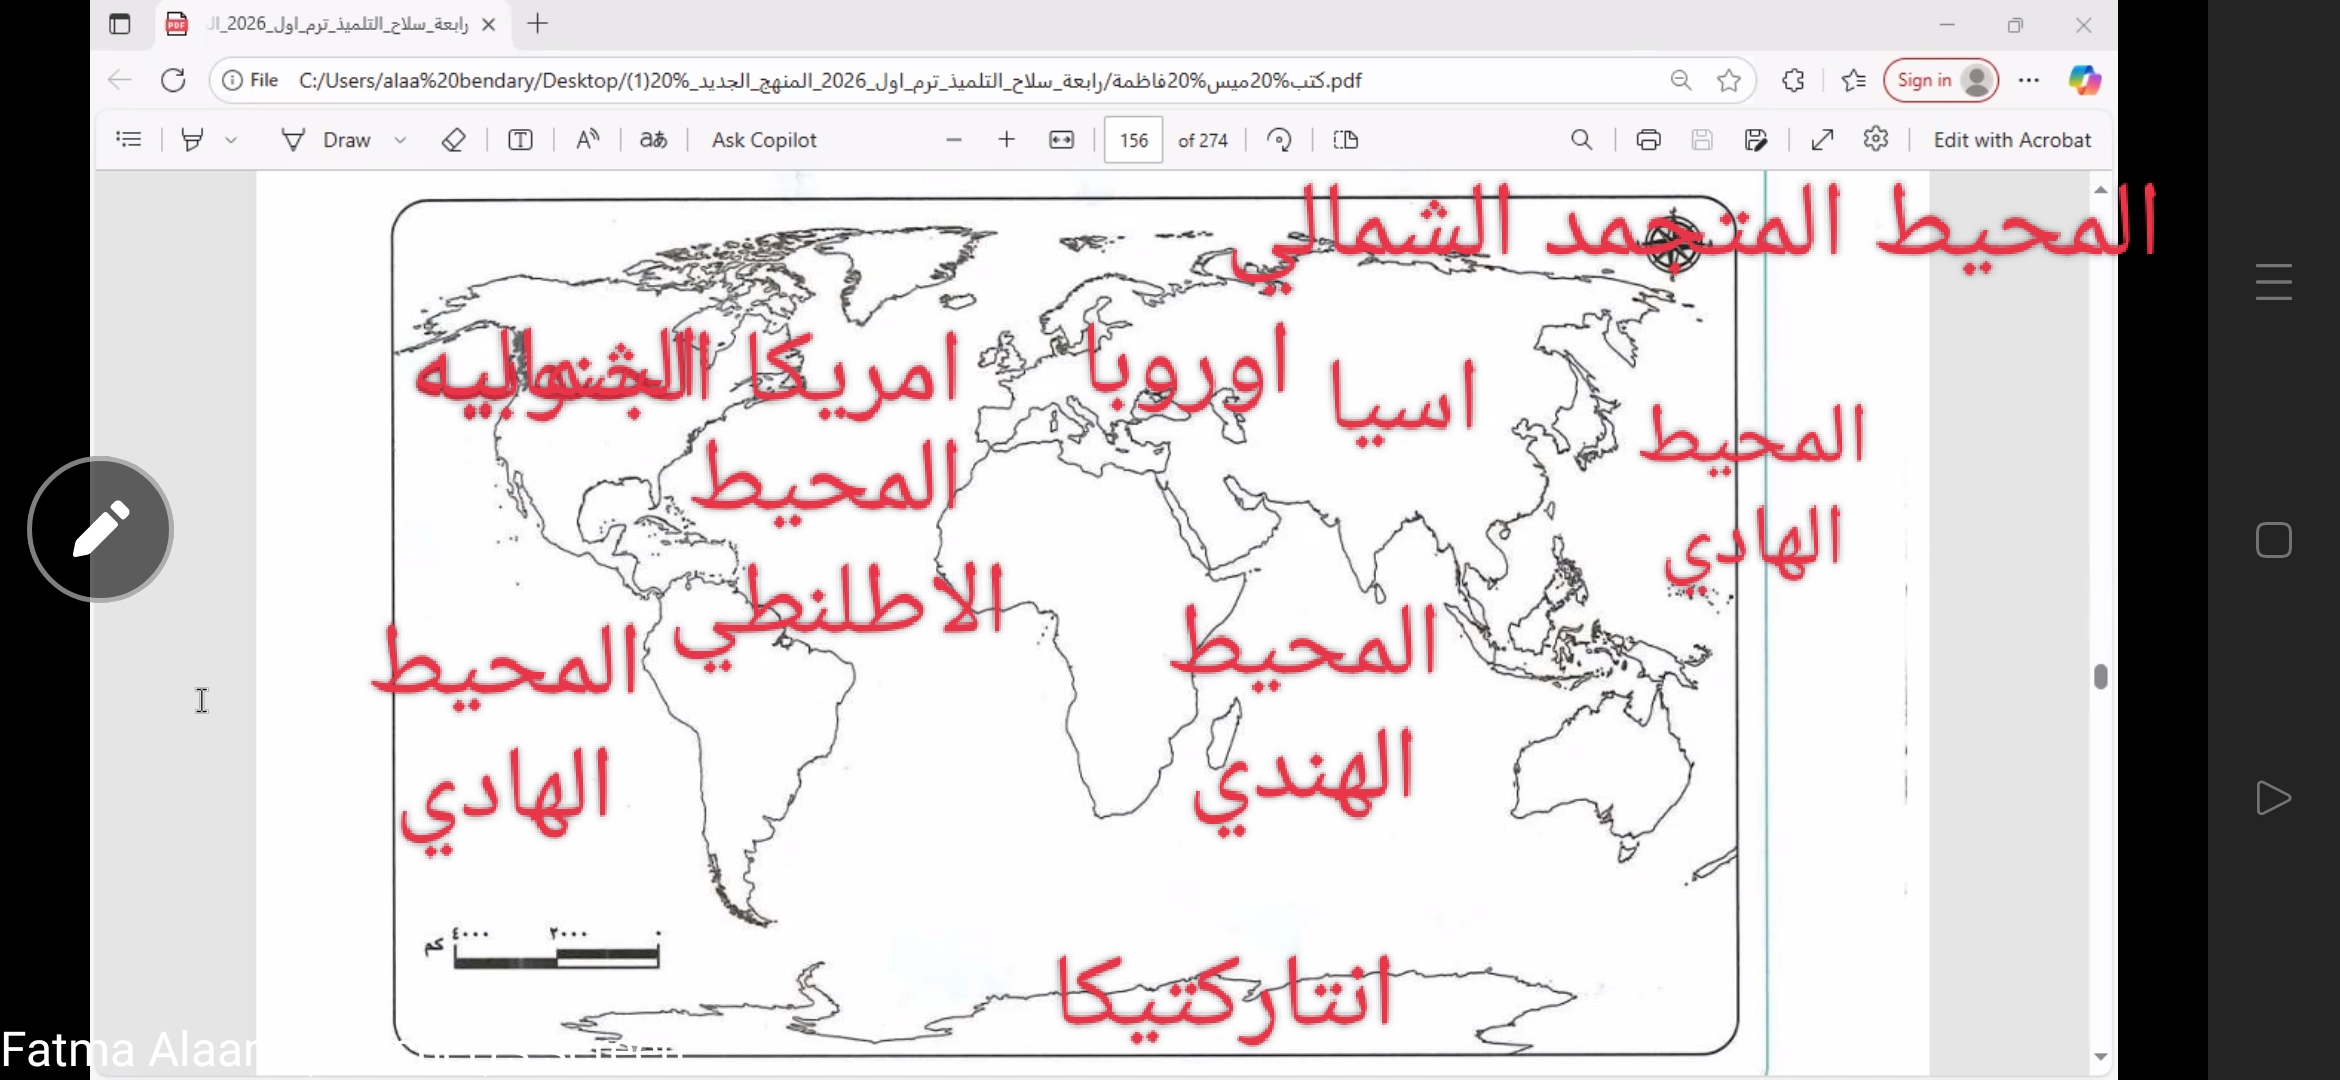This screenshot has height=1080, width=2340.
Task: Launch Copilot sidebar icon
Action: coord(2084,80)
